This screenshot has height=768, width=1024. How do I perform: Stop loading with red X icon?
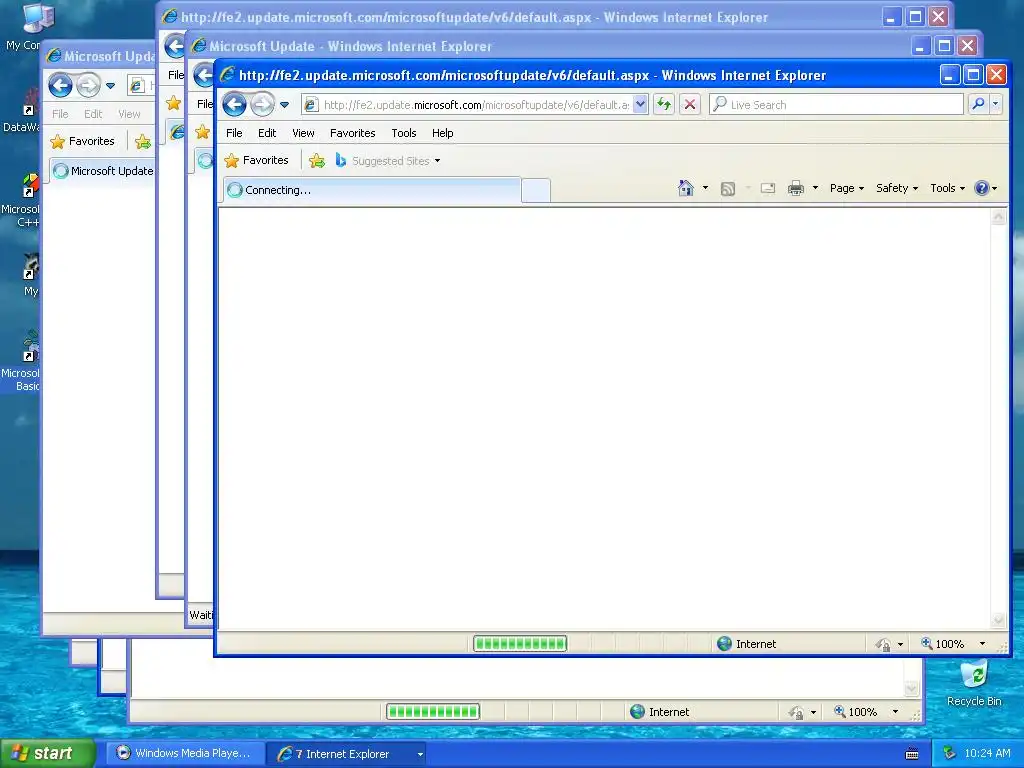690,104
